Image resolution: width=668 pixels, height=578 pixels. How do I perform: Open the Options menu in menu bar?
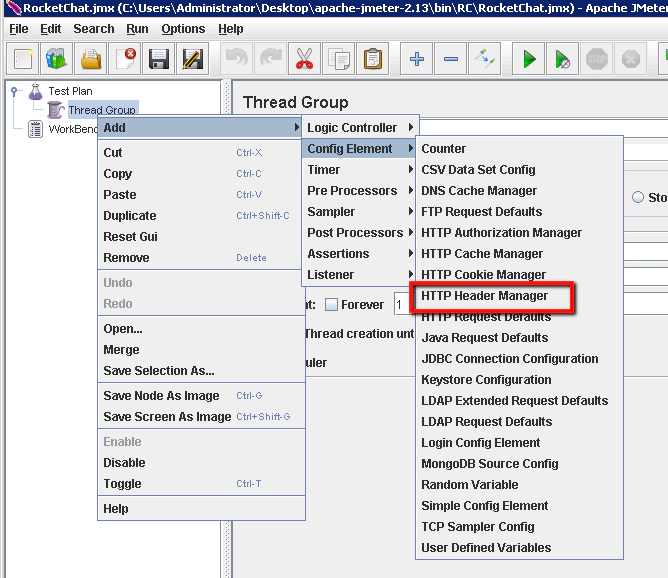tap(183, 29)
